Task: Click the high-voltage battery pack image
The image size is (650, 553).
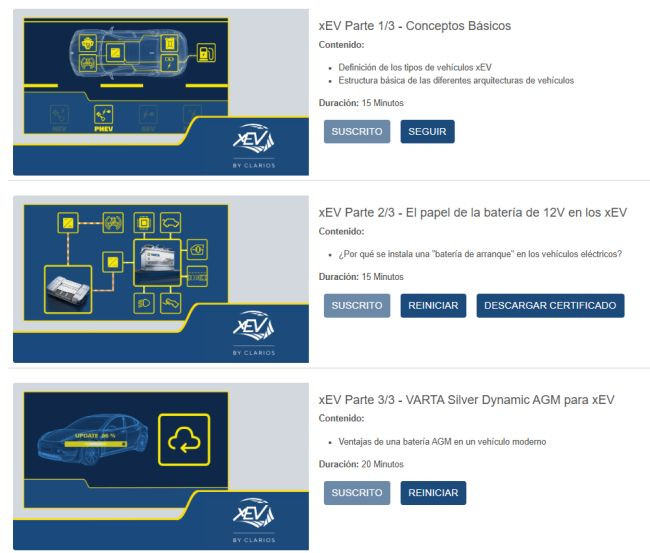Action: (x=68, y=289)
